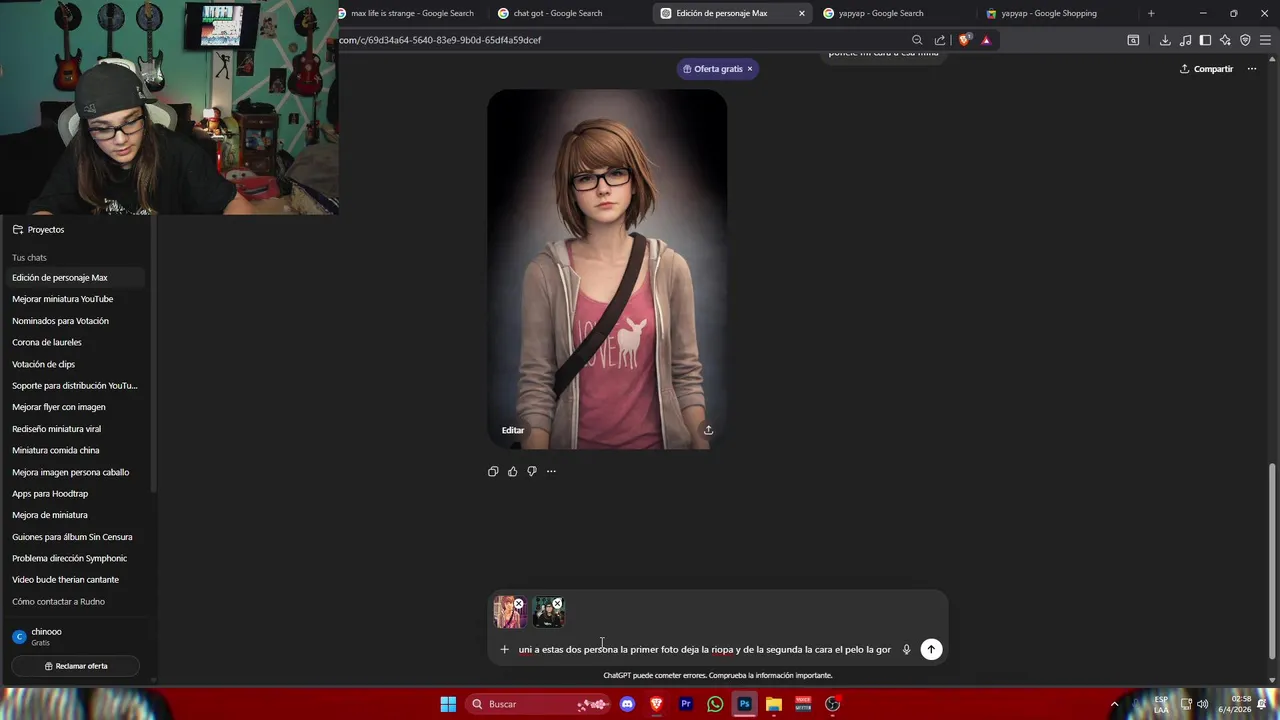Open the browser downloads icon

pos(1165,40)
